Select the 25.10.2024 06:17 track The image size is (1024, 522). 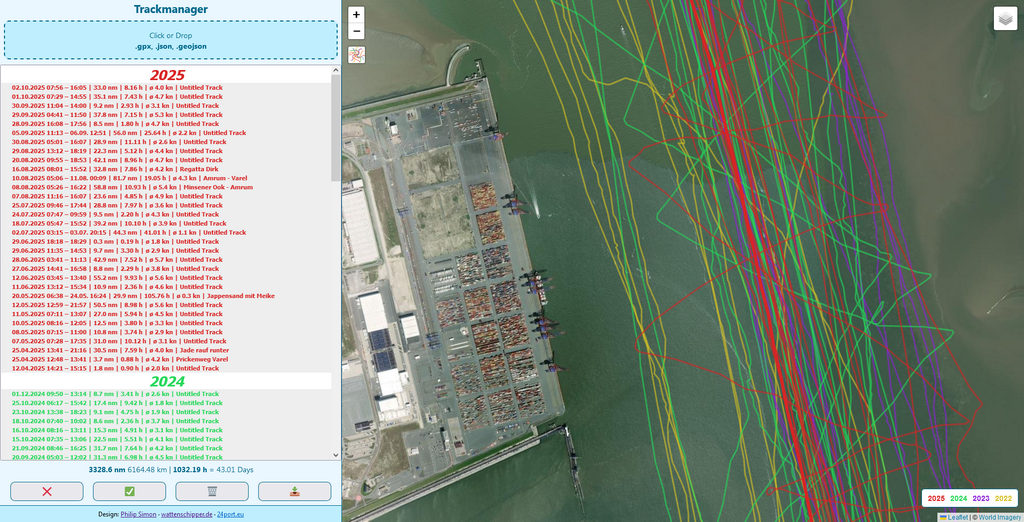click(x=167, y=403)
